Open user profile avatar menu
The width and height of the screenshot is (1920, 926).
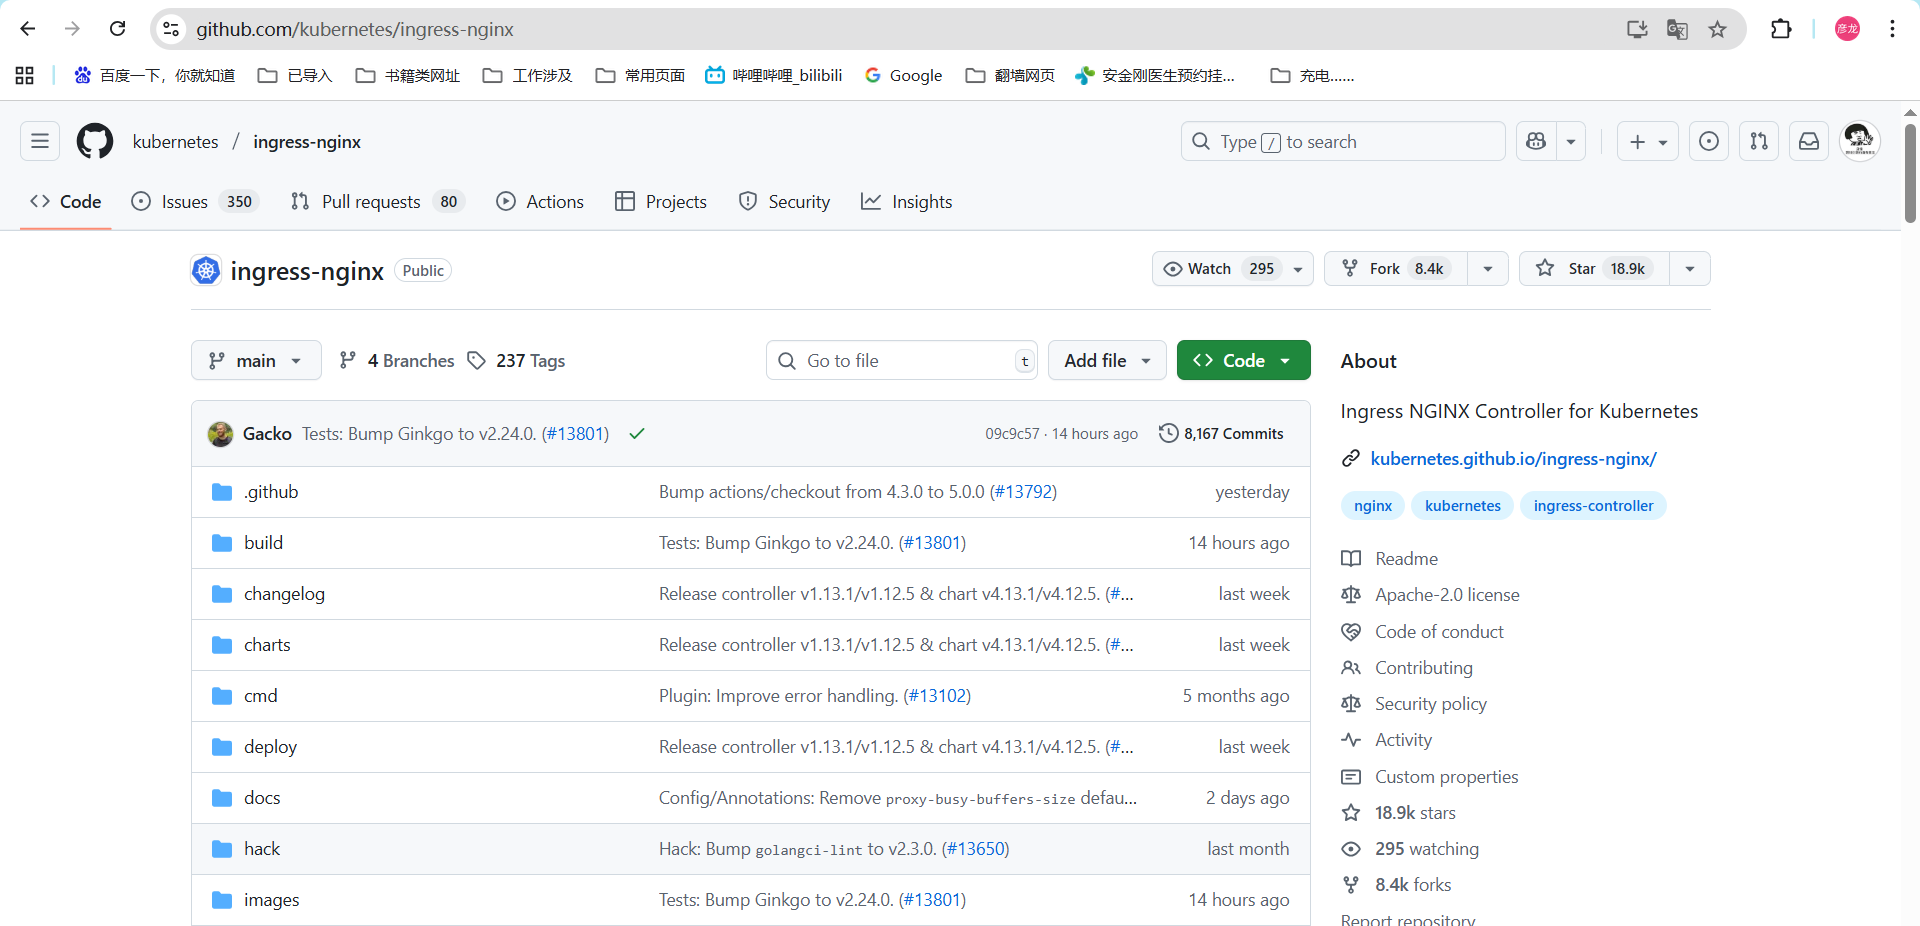1859,141
